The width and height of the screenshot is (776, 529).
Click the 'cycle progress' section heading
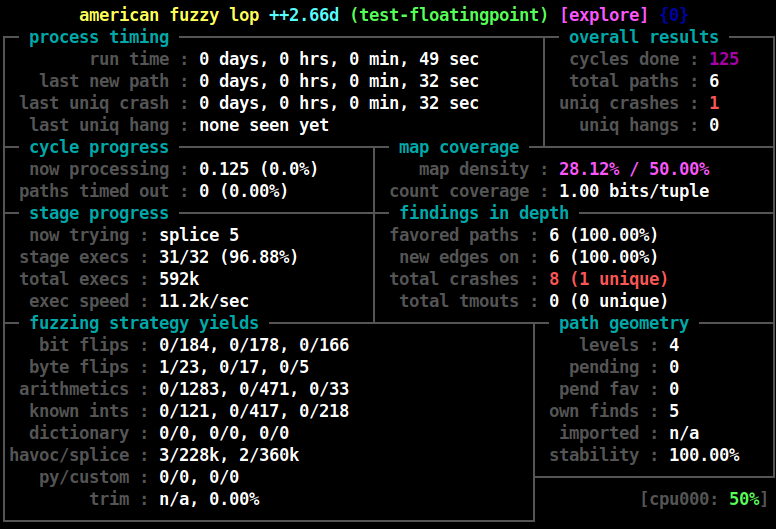[x=99, y=147]
